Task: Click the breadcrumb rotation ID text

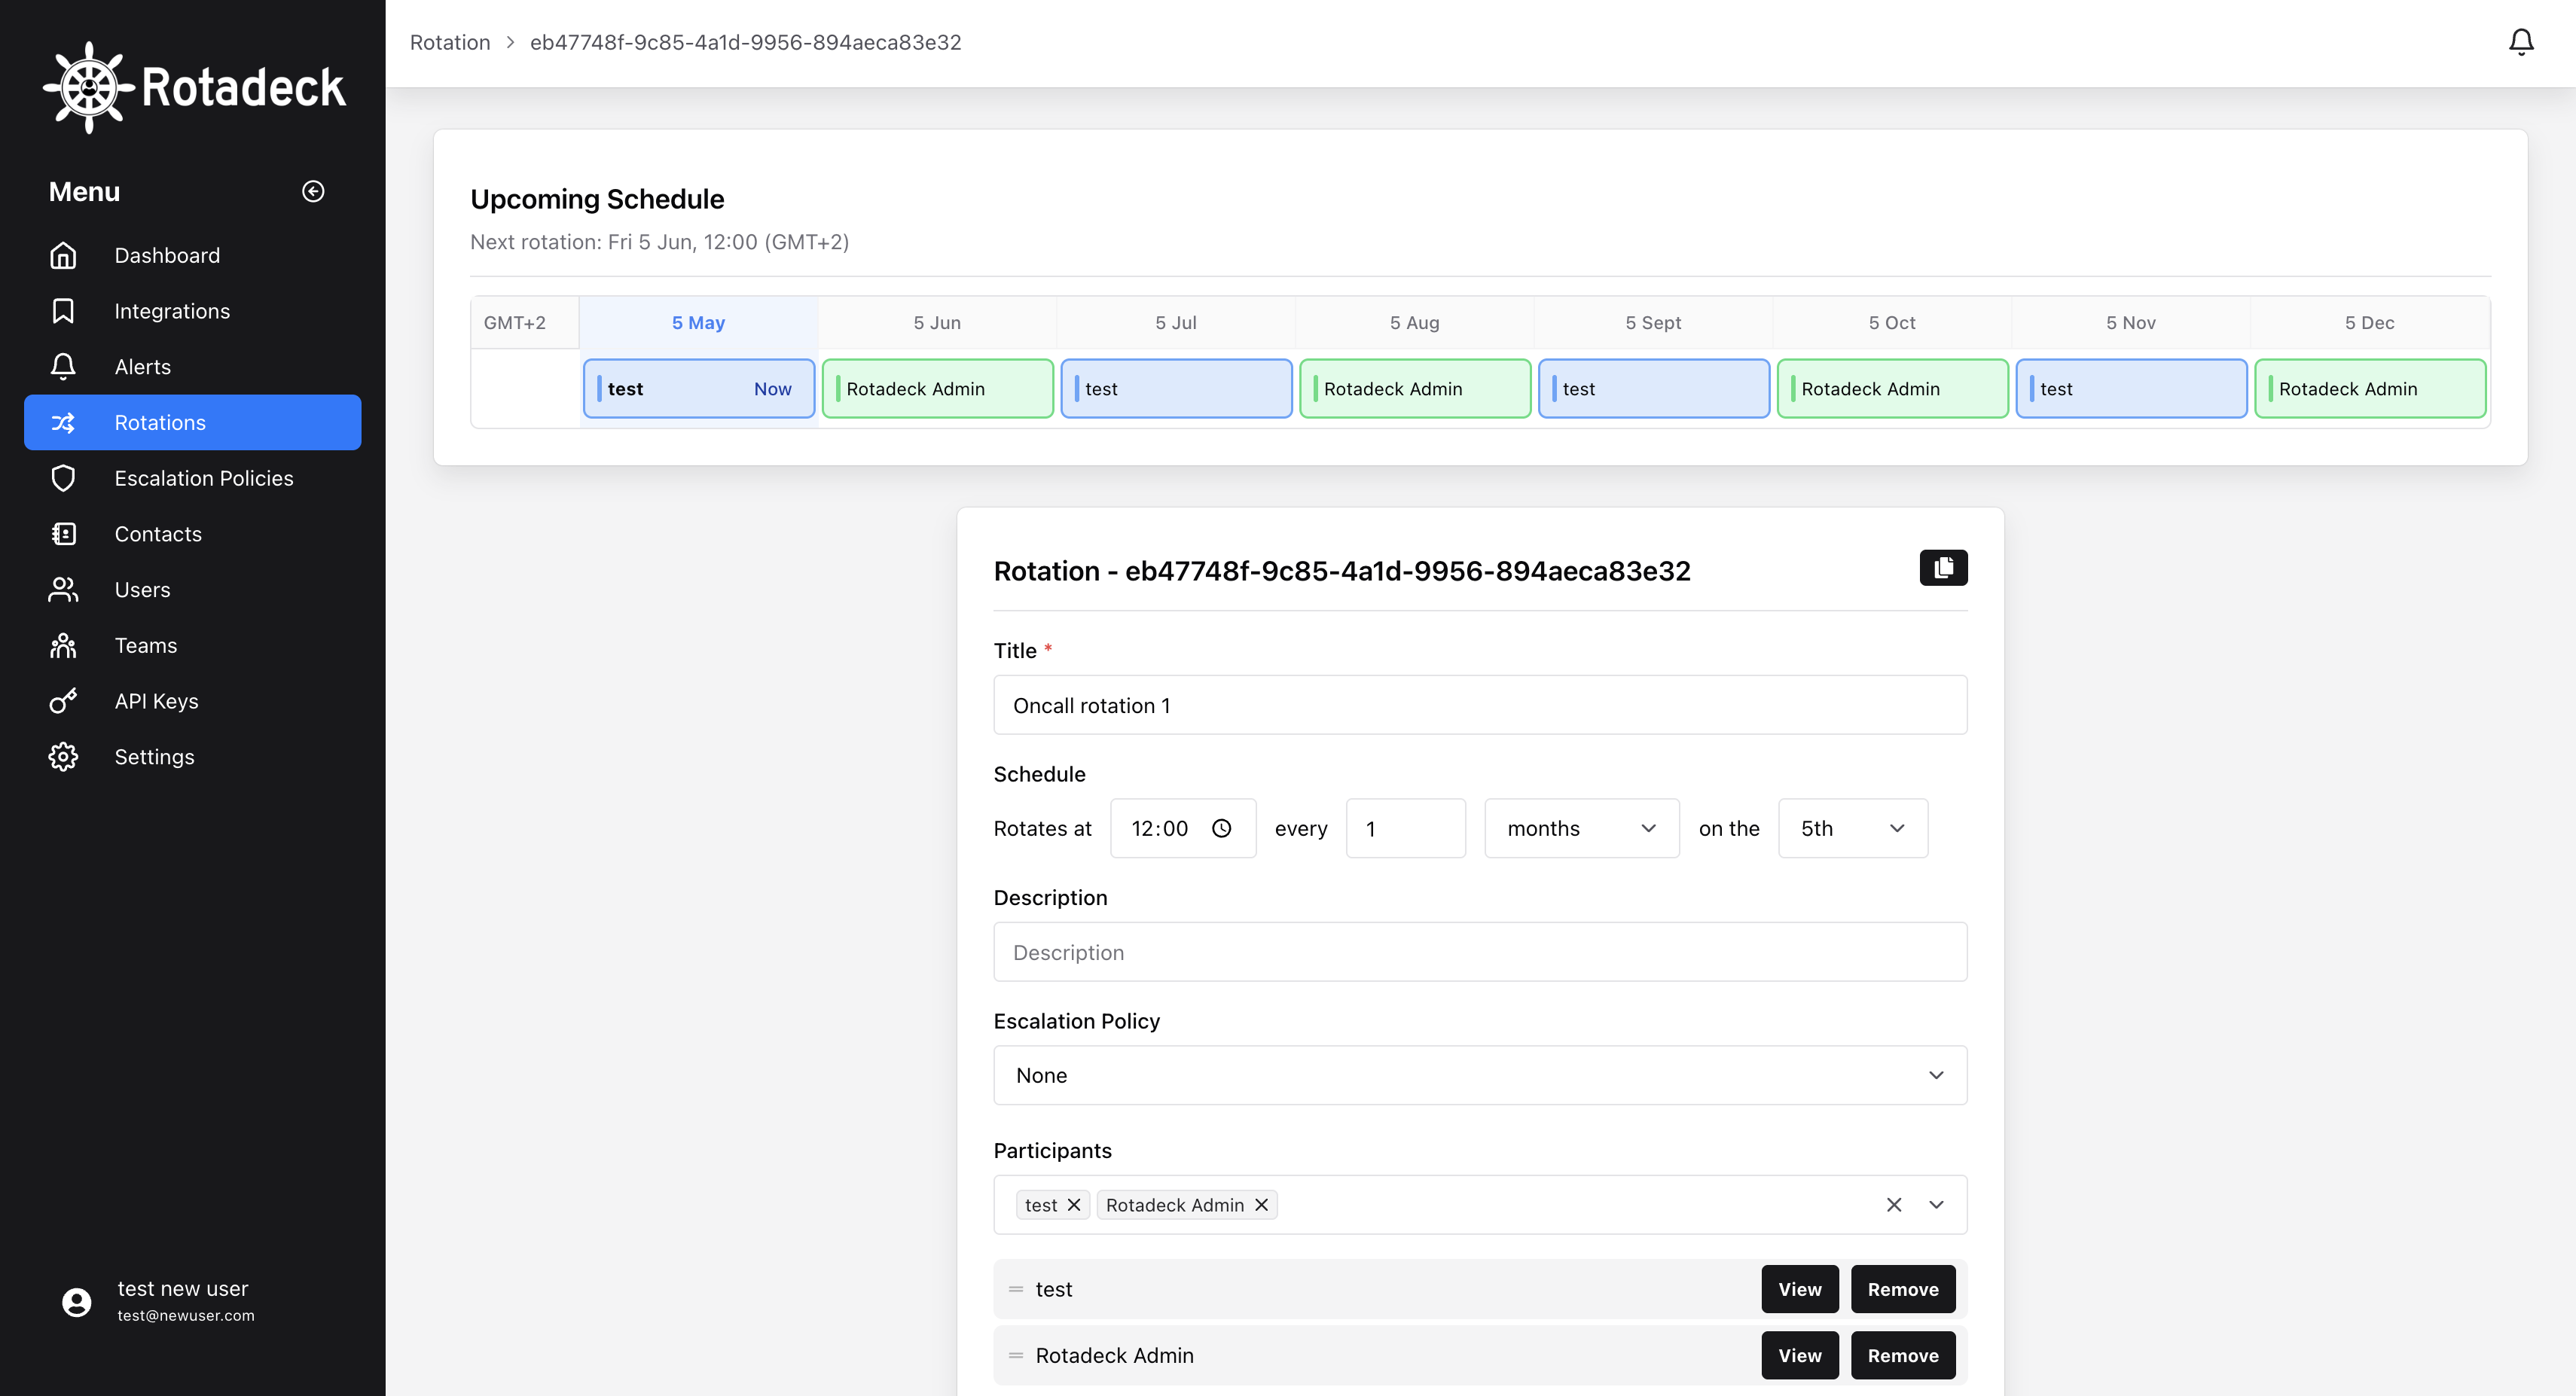Action: pos(745,42)
